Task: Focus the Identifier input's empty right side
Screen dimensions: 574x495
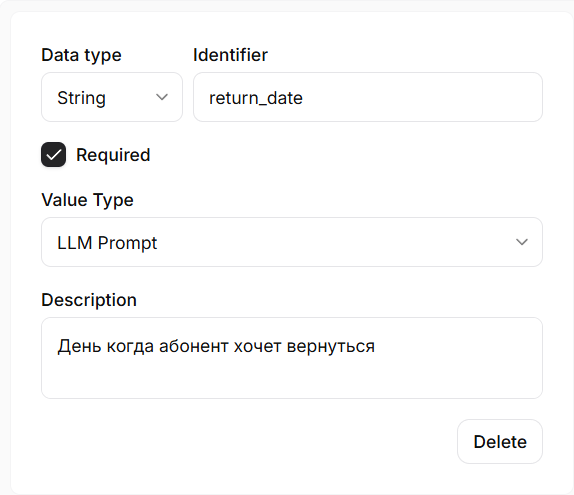Action: [421, 97]
